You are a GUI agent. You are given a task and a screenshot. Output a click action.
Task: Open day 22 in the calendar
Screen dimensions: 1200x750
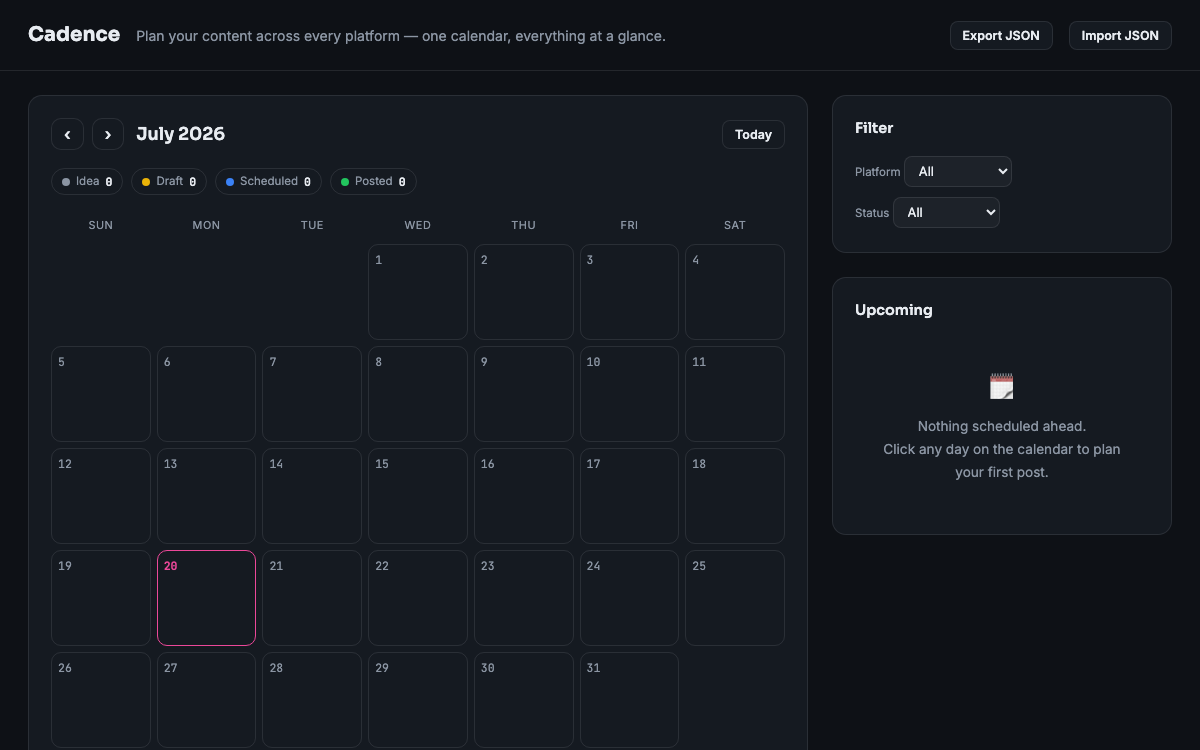pos(418,598)
